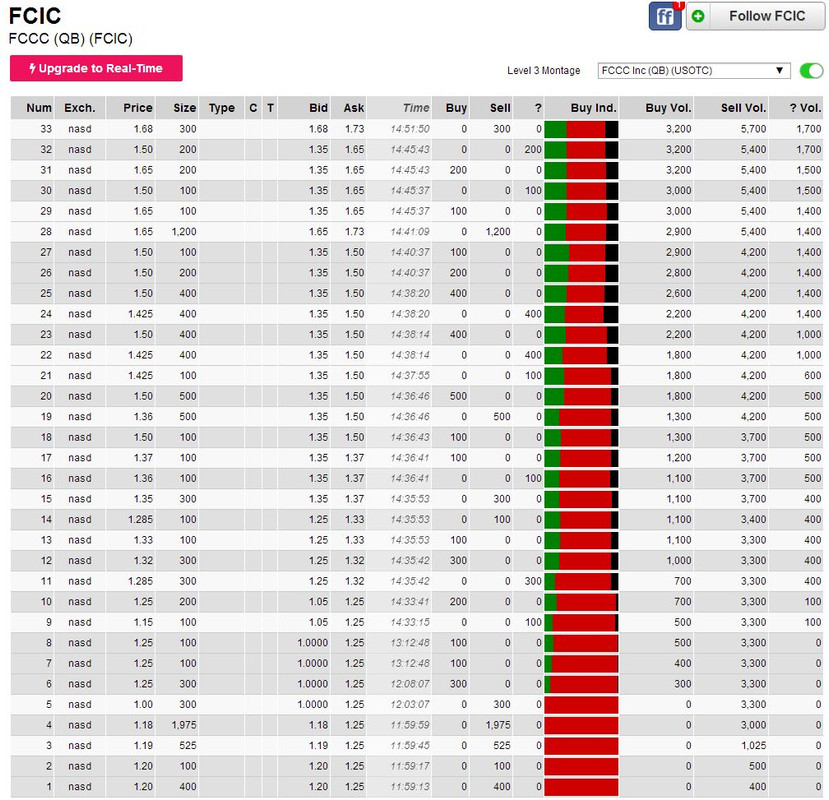Click the FCCC (QB) (FCIC) subtitle
This screenshot has height=800, width=829.
(x=71, y=39)
